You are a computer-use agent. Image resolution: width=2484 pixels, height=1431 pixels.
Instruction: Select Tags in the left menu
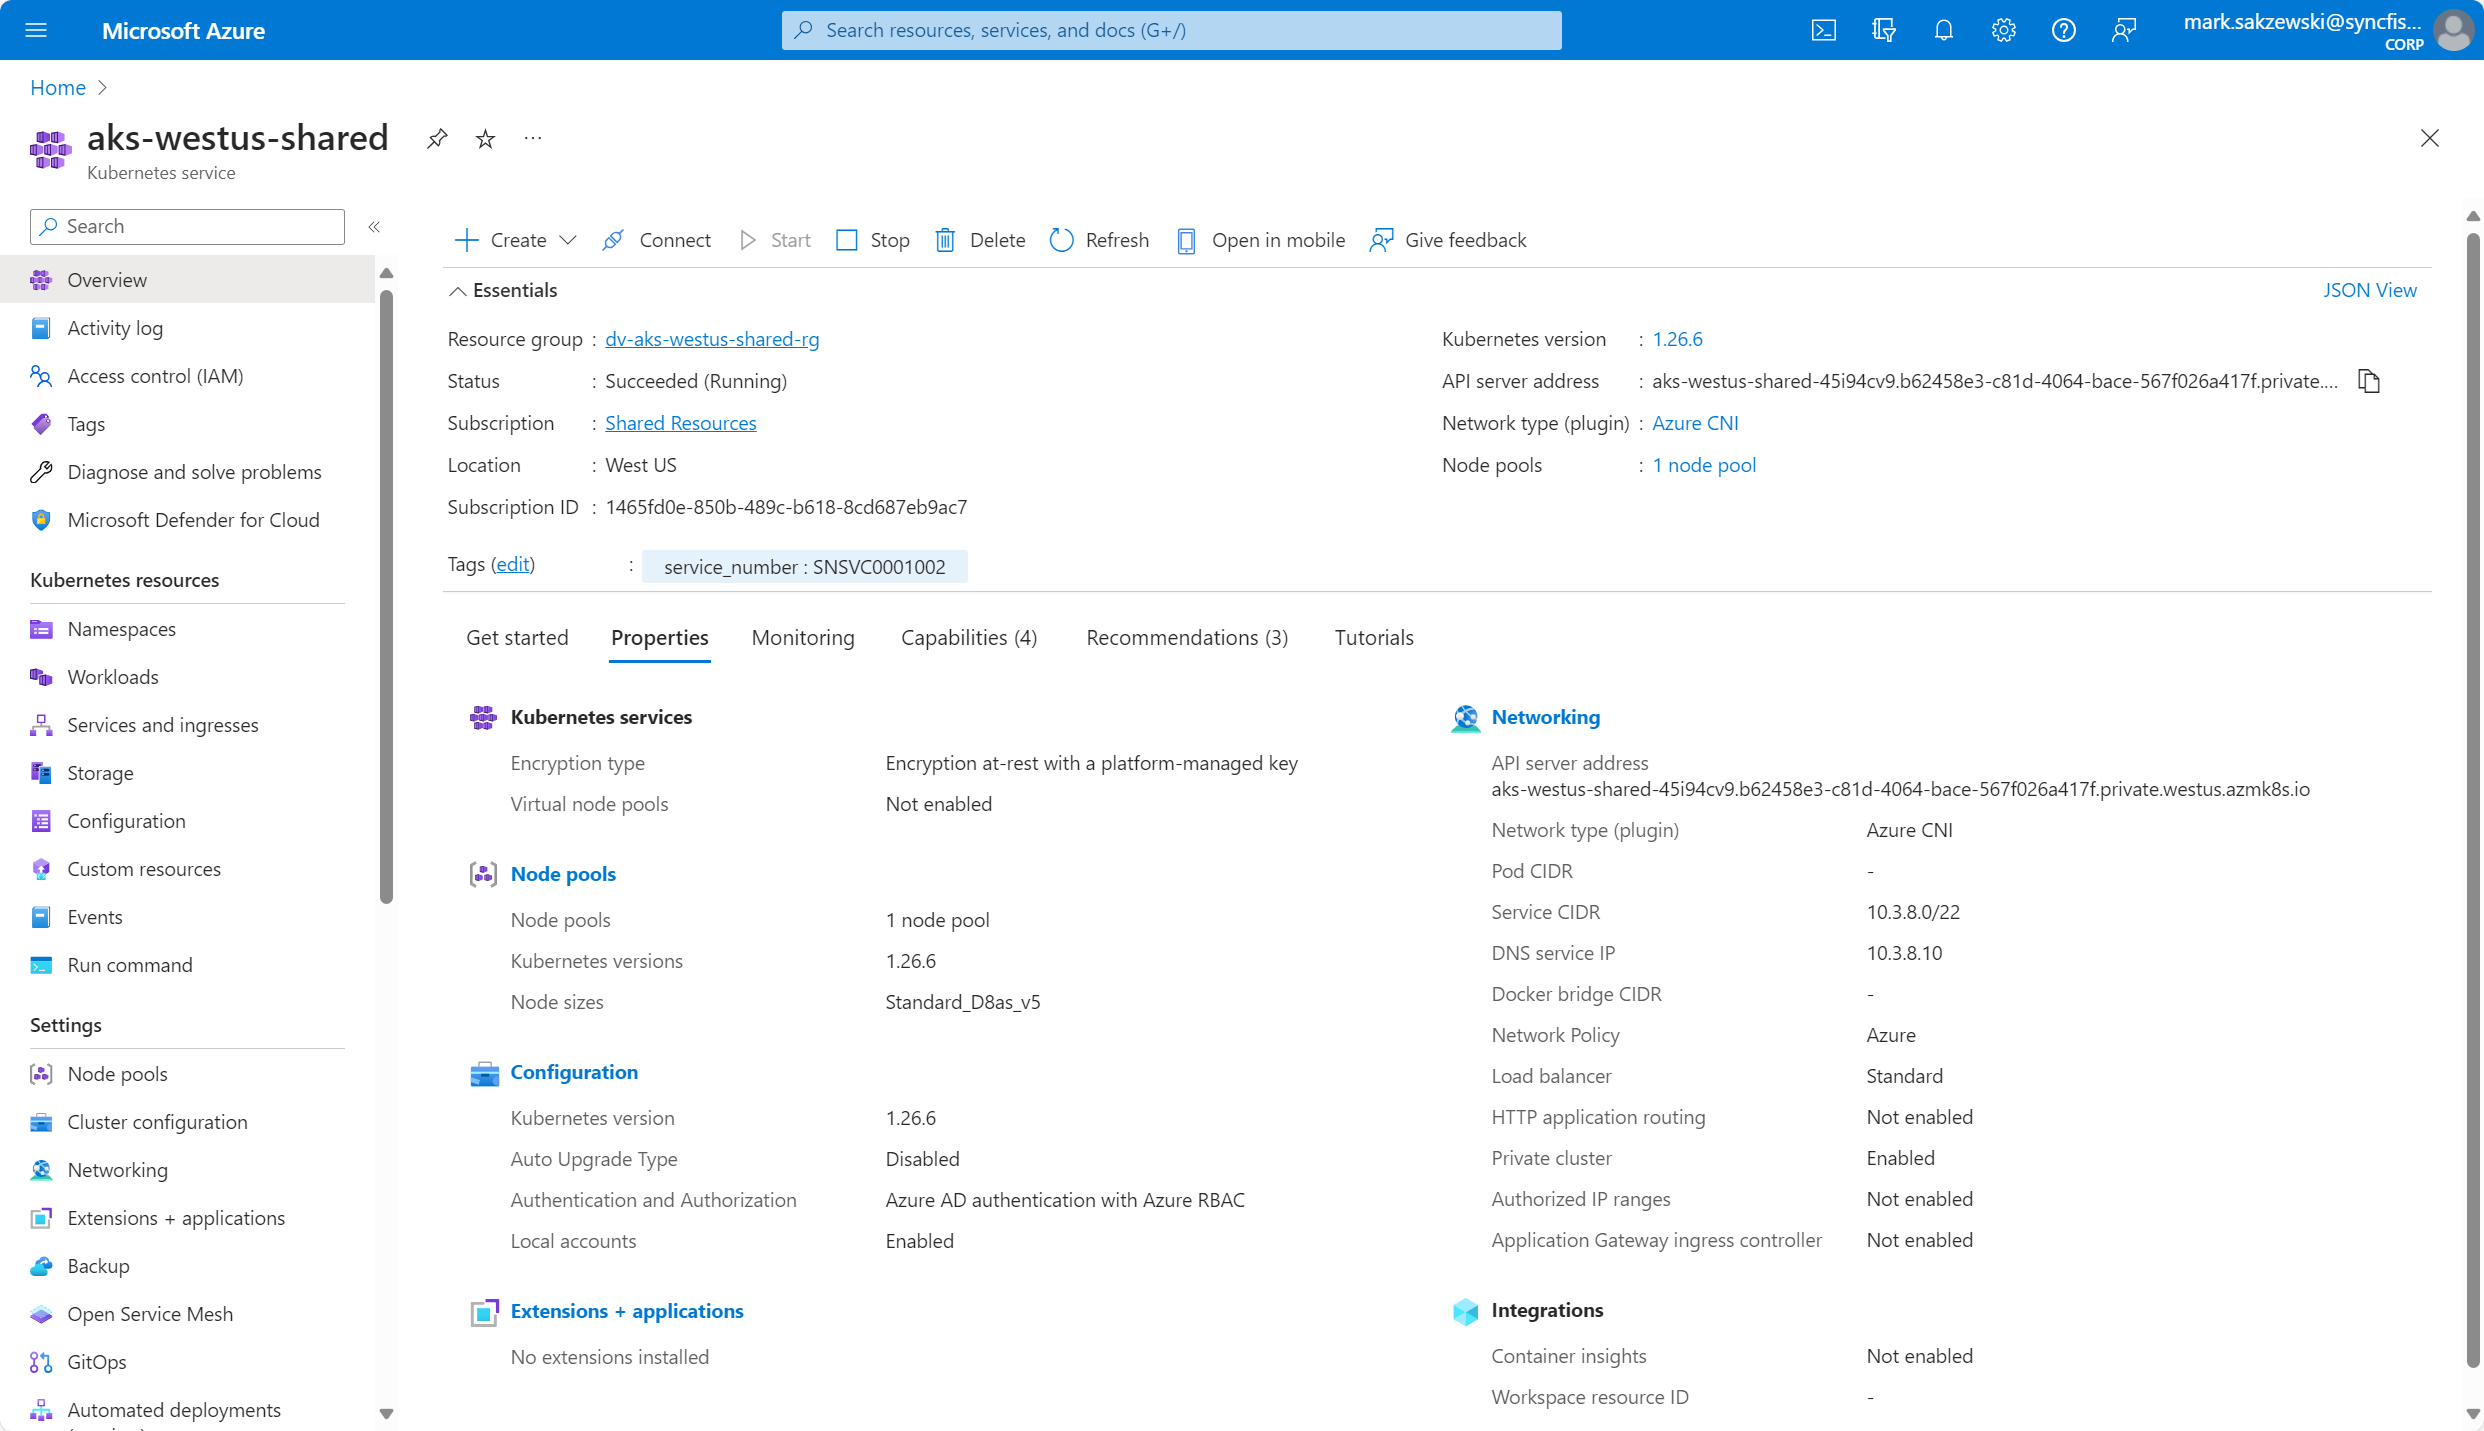click(188, 424)
